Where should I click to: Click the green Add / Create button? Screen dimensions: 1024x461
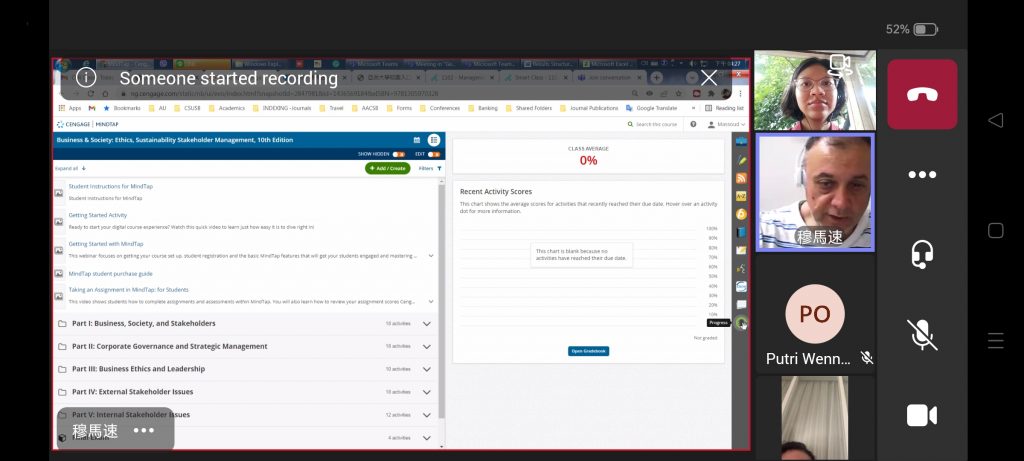[388, 168]
